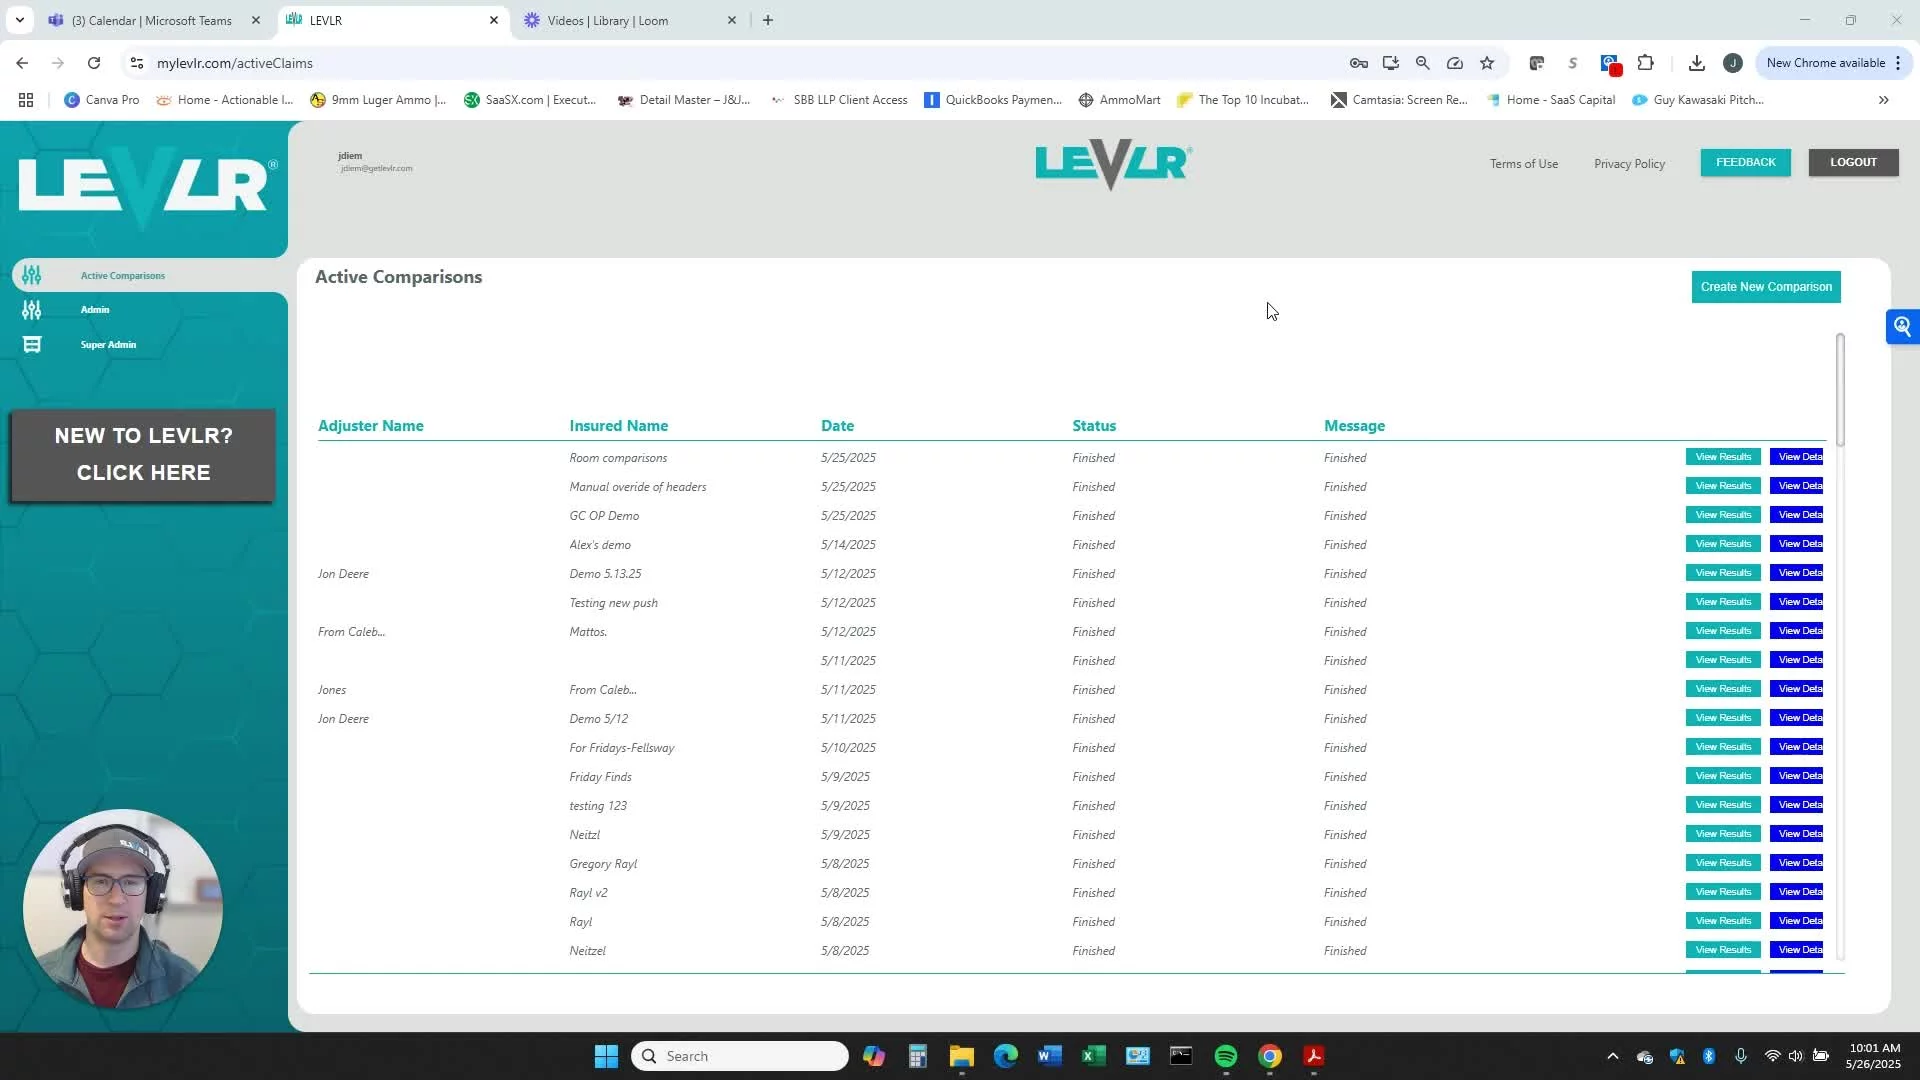Click the browser back arrow
This screenshot has width=1920, height=1080.
pyautogui.click(x=22, y=63)
